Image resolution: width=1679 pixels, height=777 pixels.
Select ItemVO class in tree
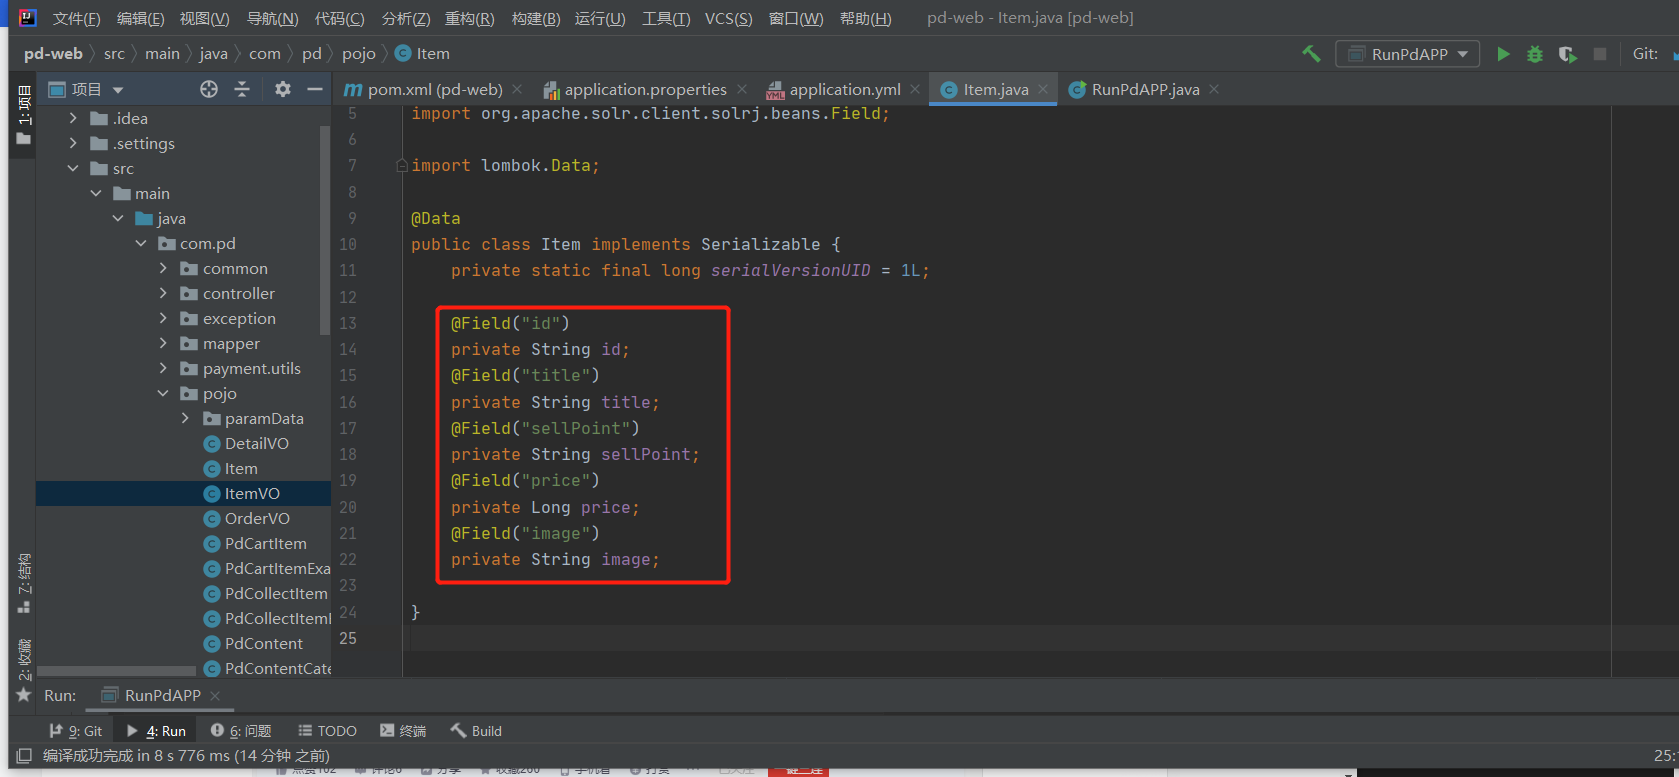(x=242, y=493)
